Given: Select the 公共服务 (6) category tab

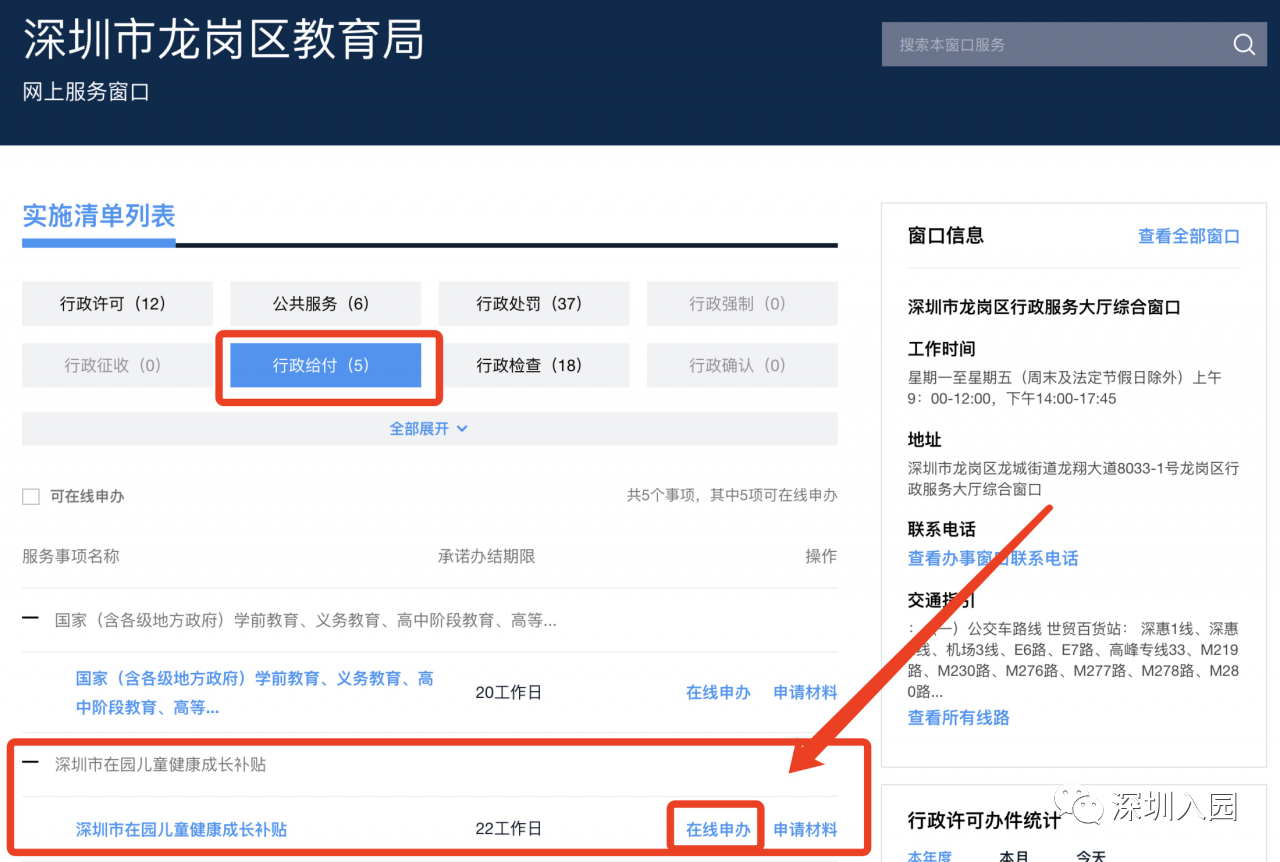Looking at the screenshot, I should pos(325,303).
